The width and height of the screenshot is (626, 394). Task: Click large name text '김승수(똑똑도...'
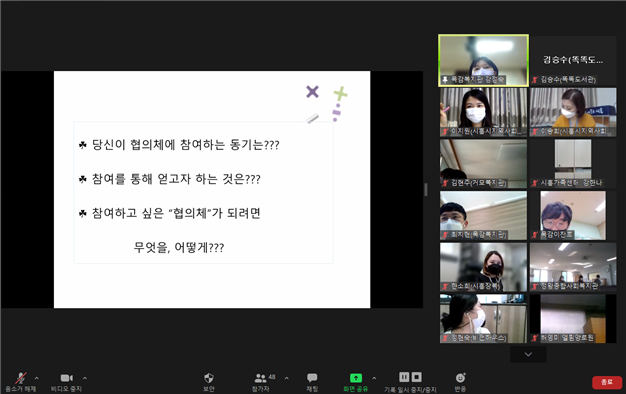(573, 60)
